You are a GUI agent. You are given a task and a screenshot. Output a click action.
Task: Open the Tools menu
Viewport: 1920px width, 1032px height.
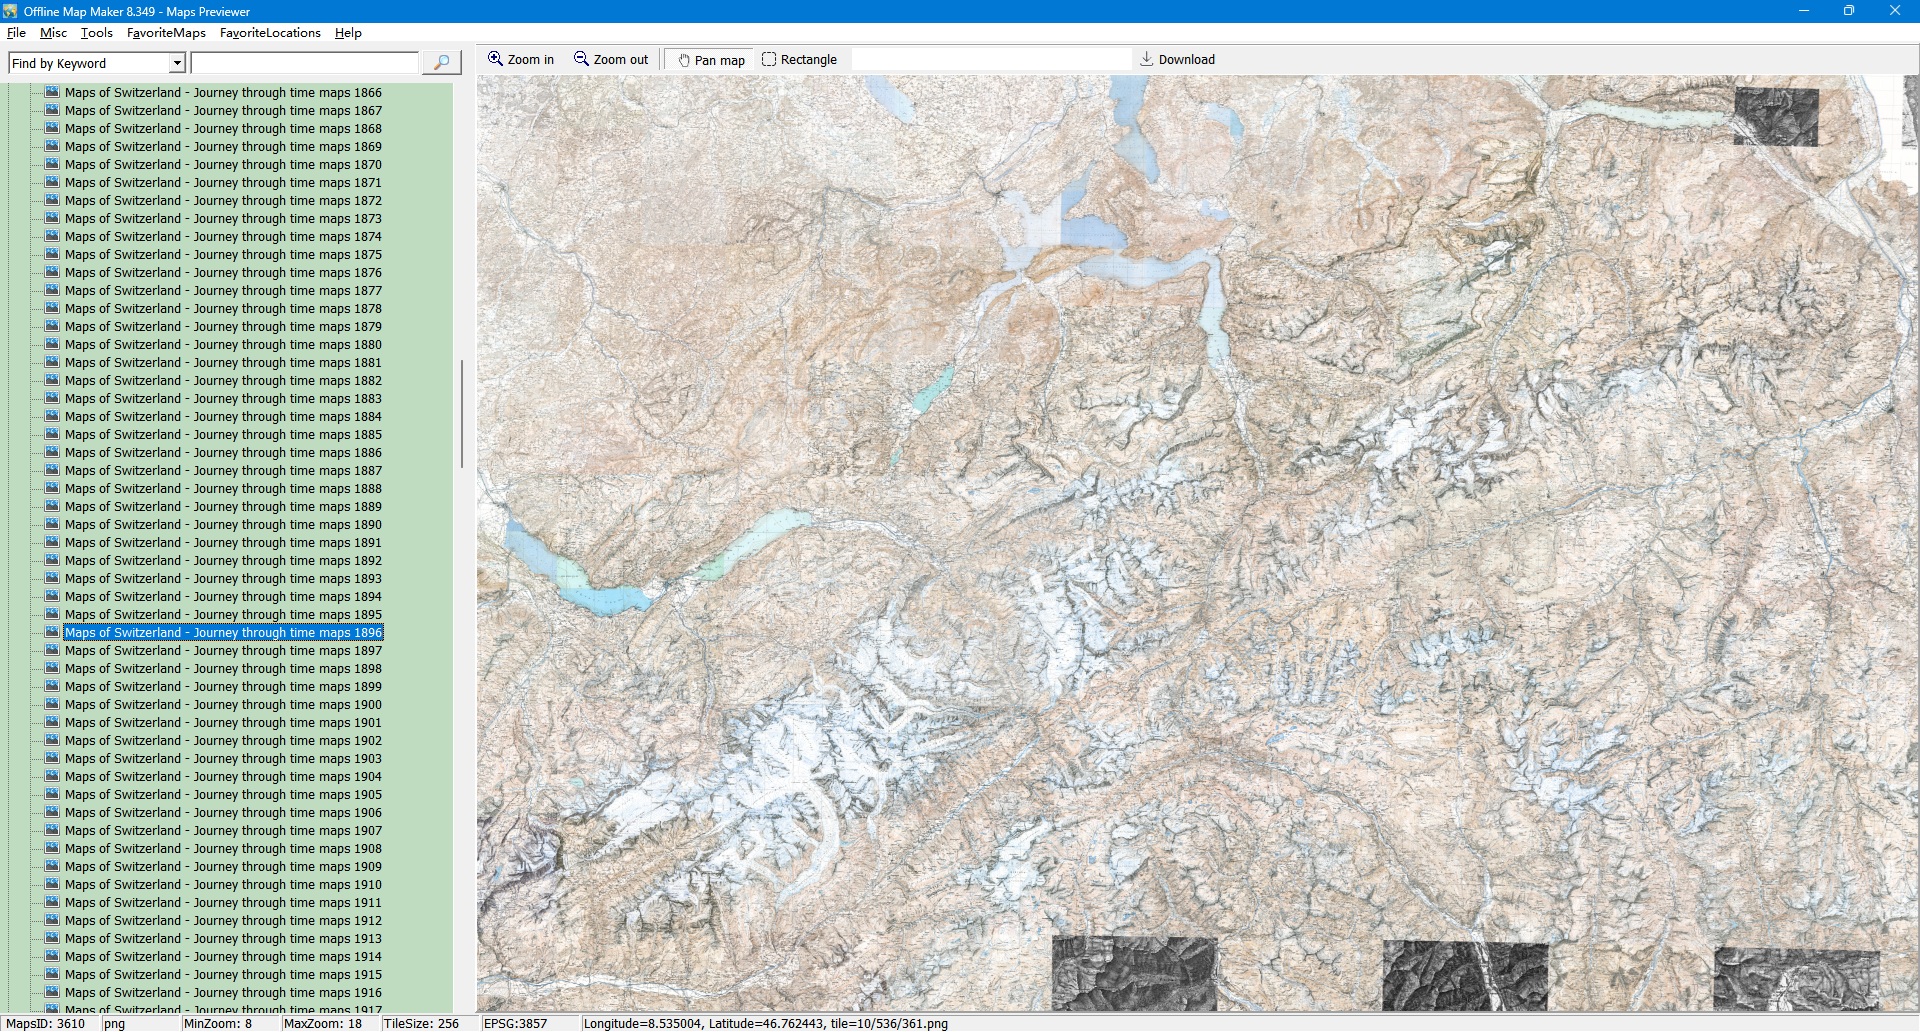pos(96,33)
